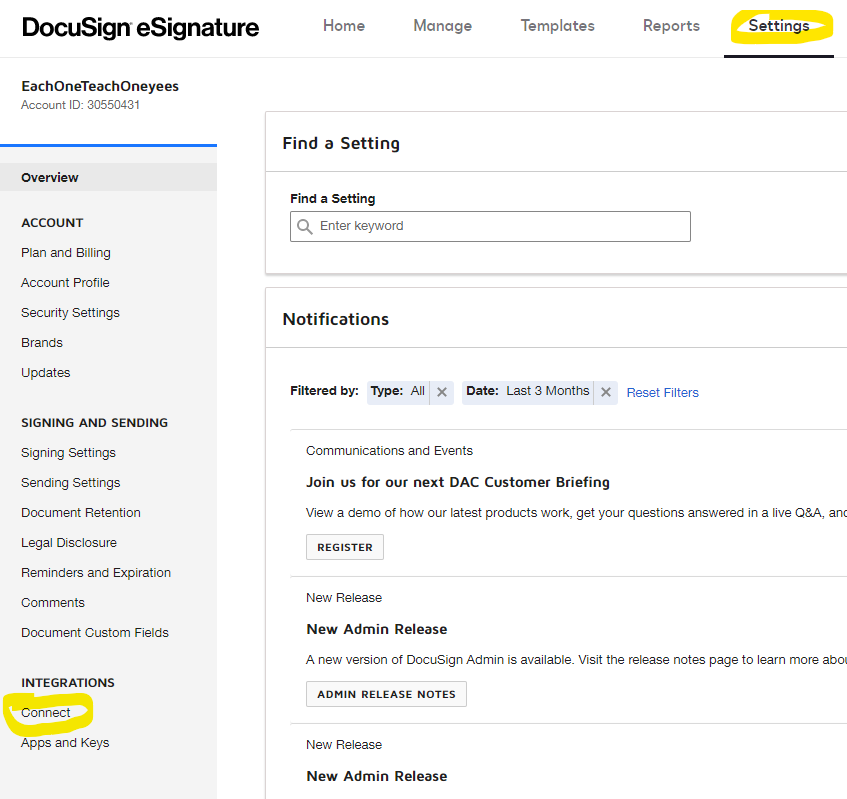Screen dimensions: 847x799
Task: Open Apps and Keys settings
Action: 64,742
